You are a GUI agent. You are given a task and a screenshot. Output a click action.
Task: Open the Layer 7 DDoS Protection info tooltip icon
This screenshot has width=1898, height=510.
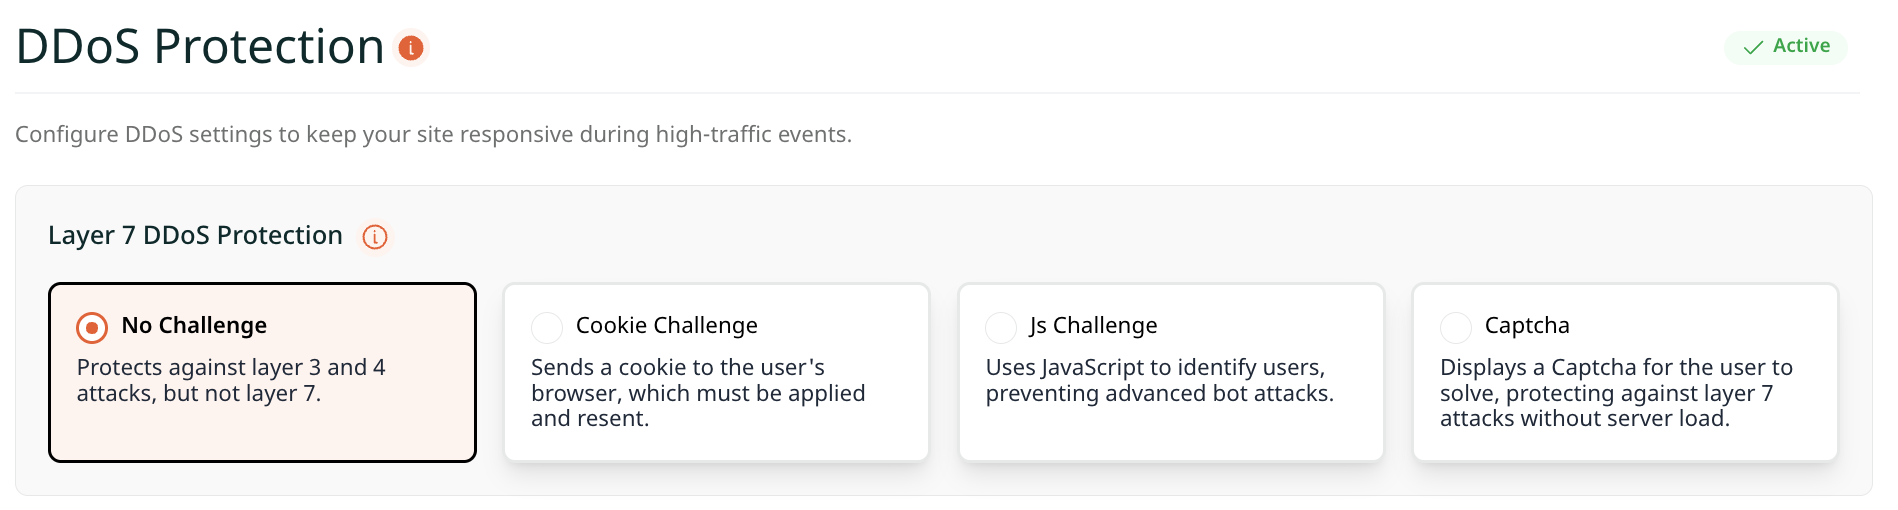pos(375,237)
